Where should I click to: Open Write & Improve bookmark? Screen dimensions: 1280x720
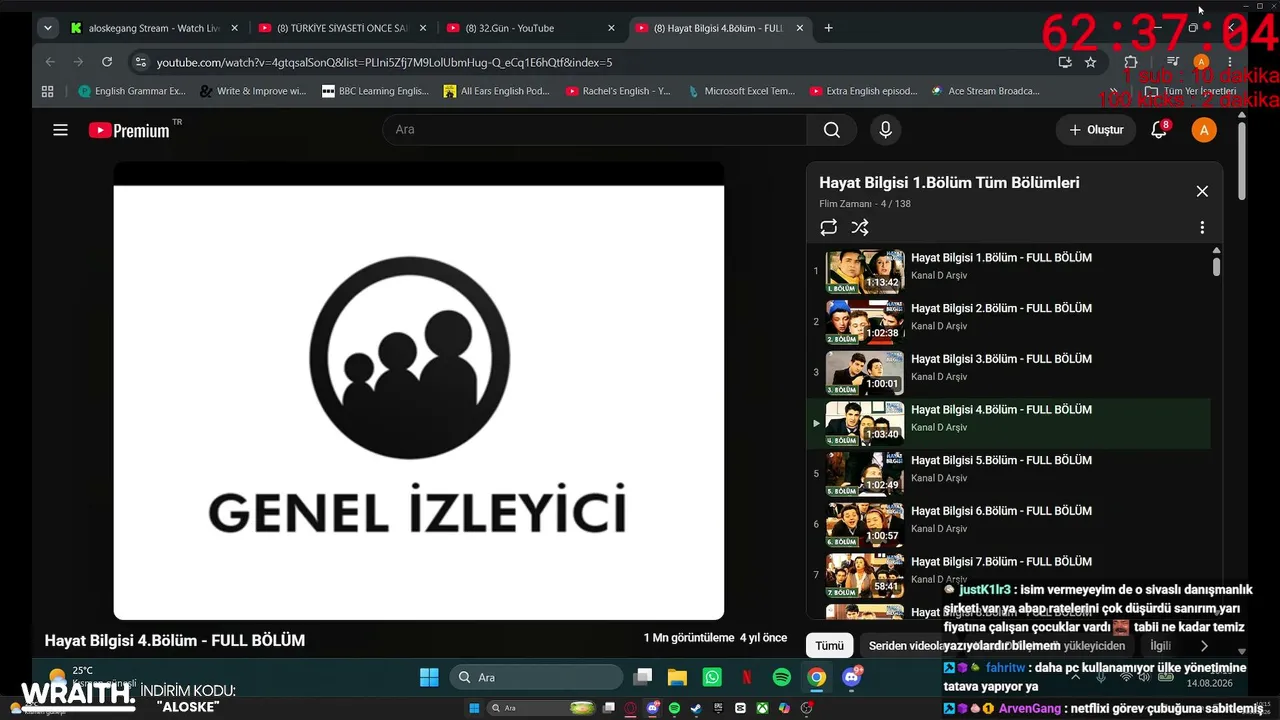[x=253, y=91]
